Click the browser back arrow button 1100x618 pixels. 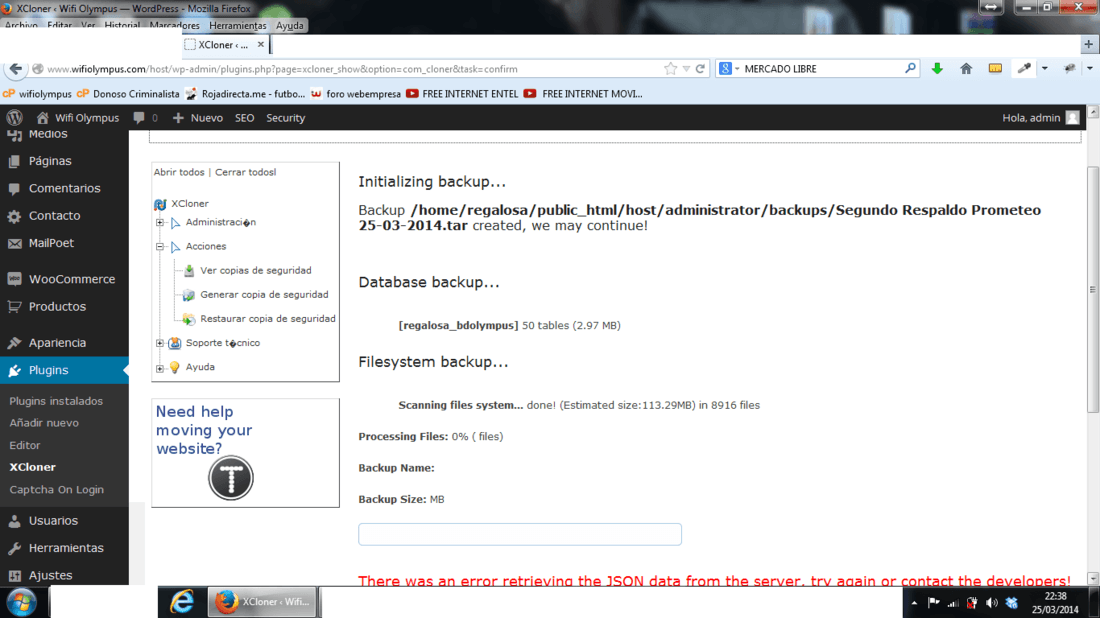[x=15, y=69]
